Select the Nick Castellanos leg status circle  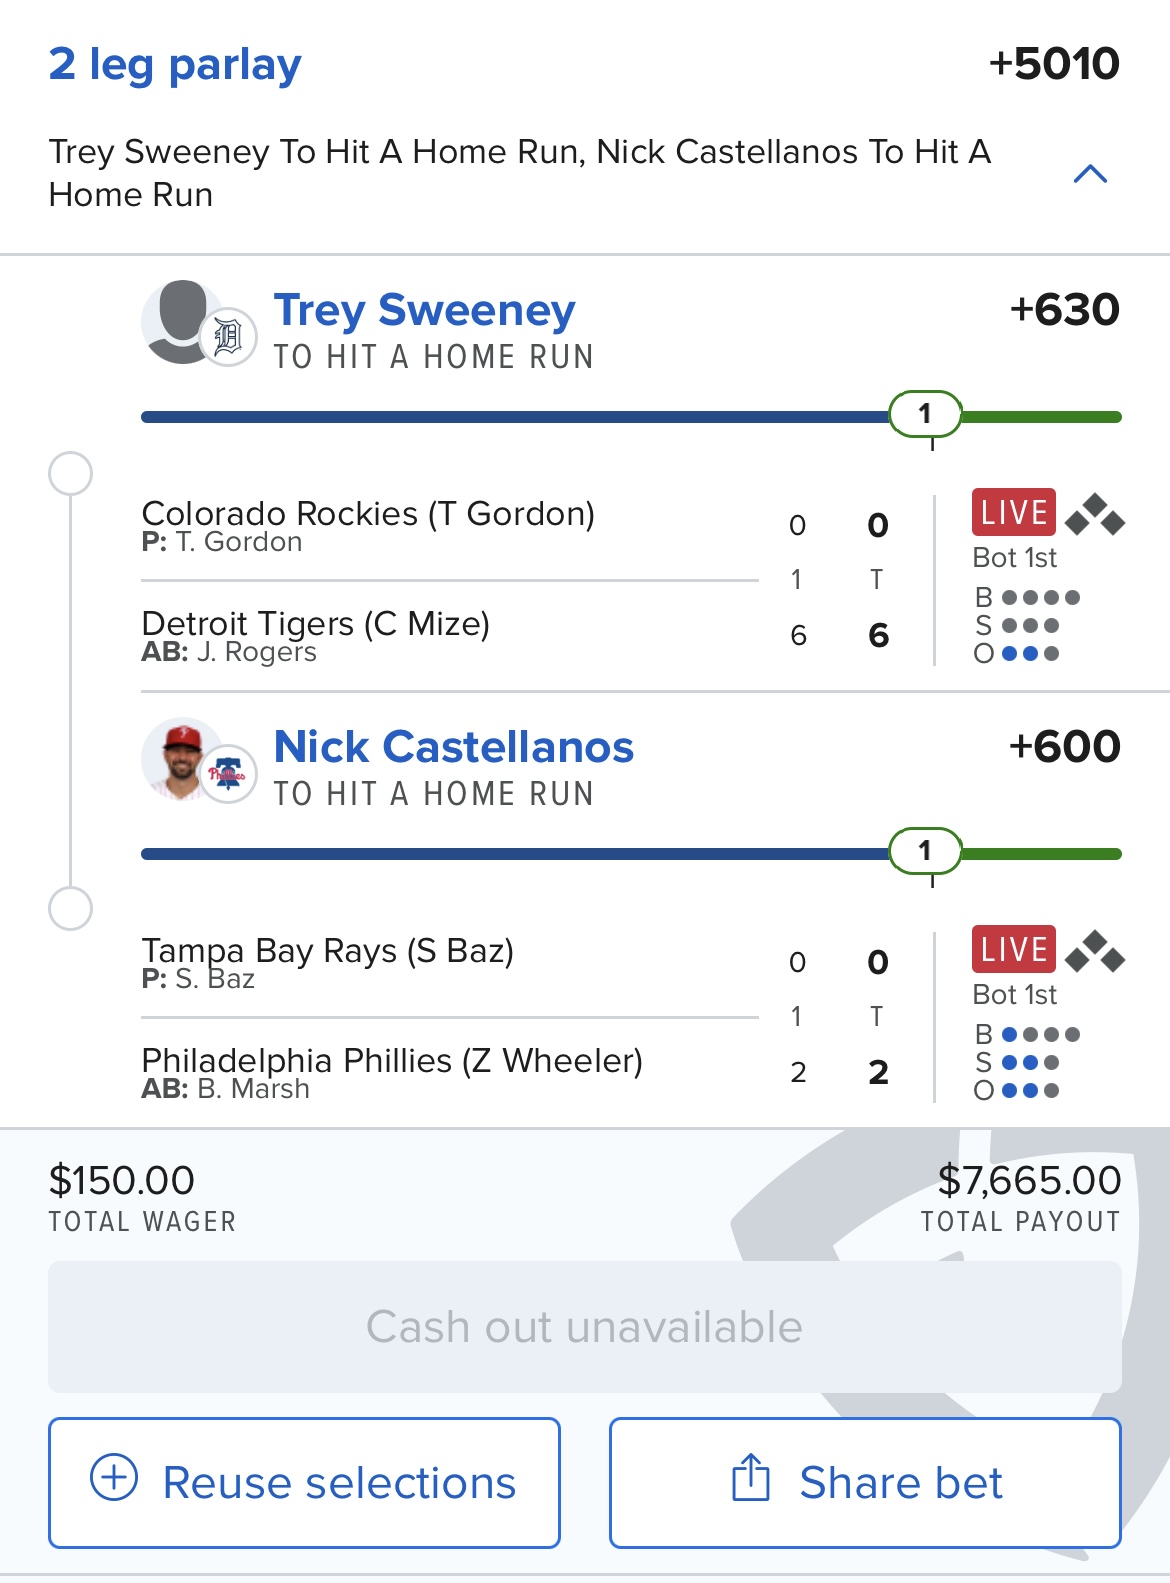[71, 909]
